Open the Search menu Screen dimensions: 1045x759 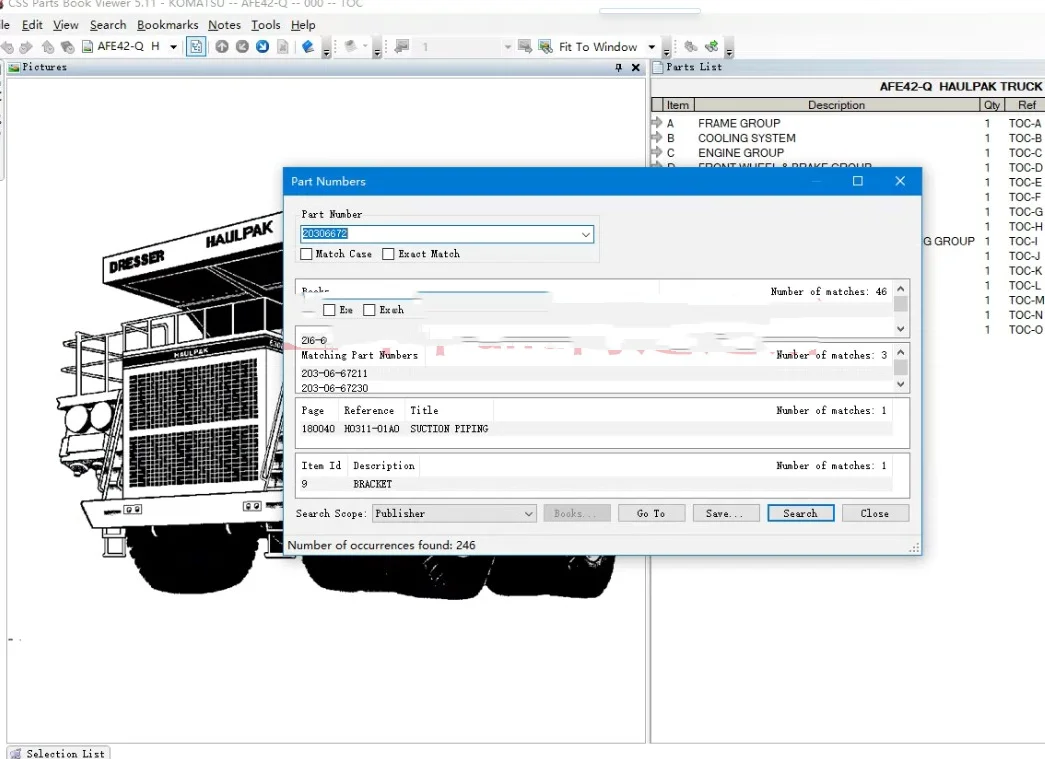(x=108, y=25)
